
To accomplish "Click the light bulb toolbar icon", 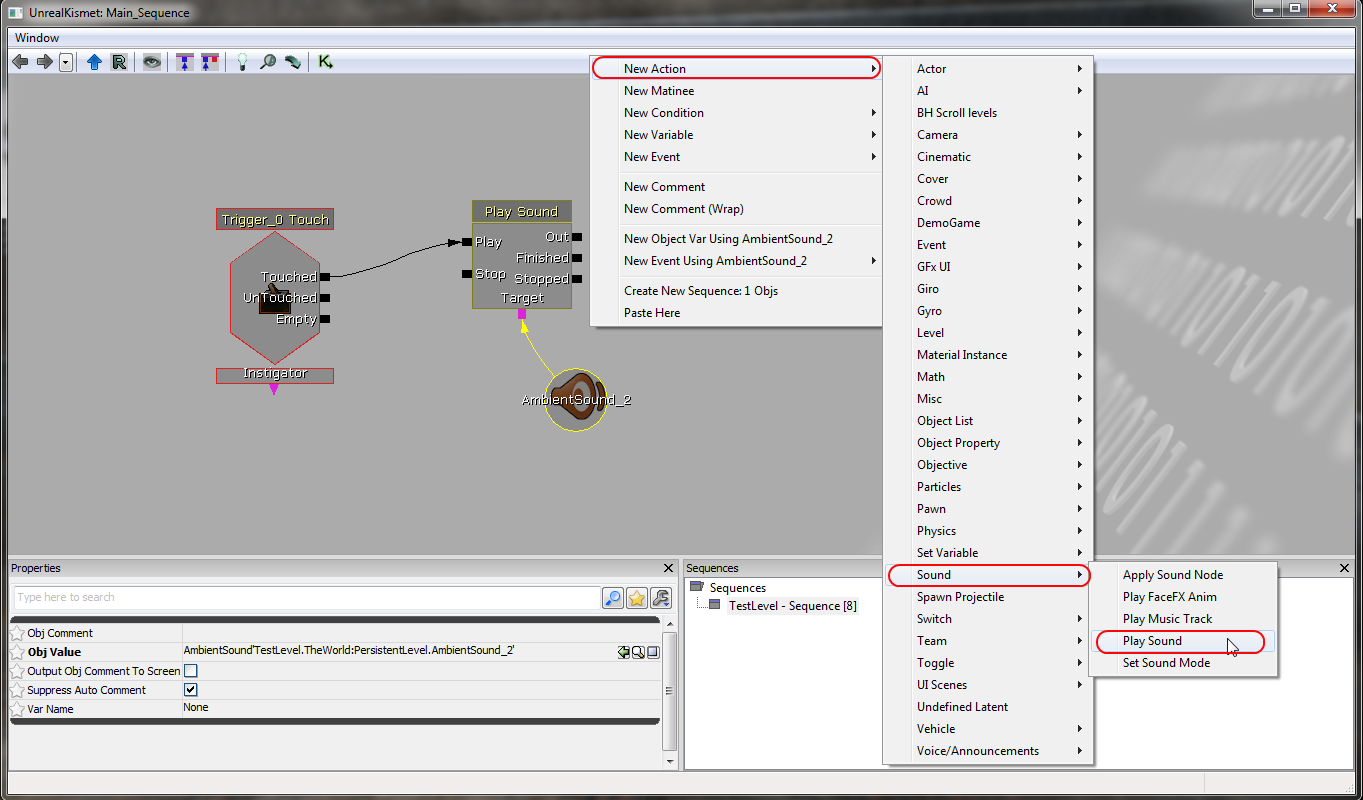I will tap(241, 62).
